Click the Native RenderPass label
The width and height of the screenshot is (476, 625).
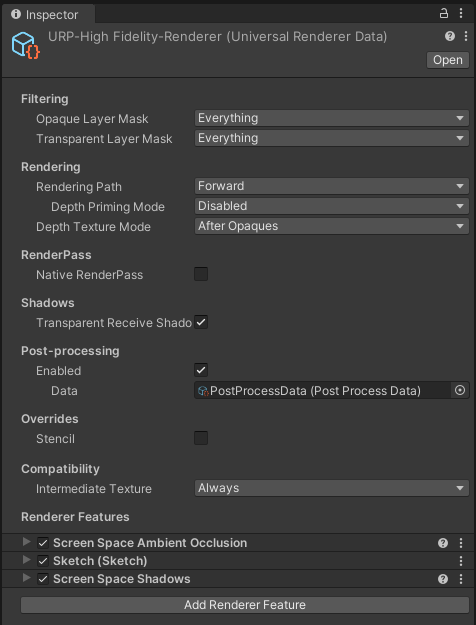click(90, 275)
